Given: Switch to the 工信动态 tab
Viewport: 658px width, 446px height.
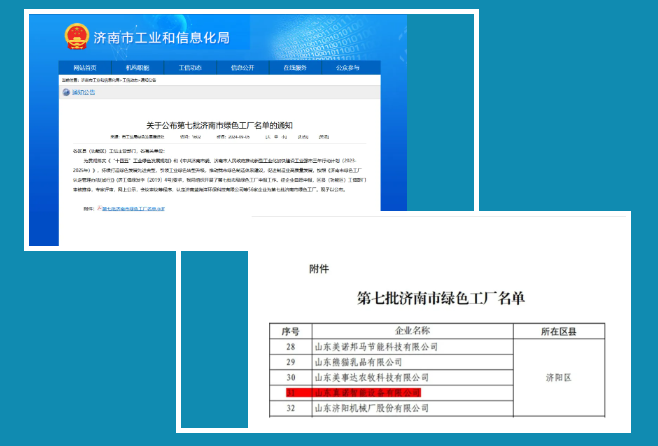Looking at the screenshot, I should point(190,68).
